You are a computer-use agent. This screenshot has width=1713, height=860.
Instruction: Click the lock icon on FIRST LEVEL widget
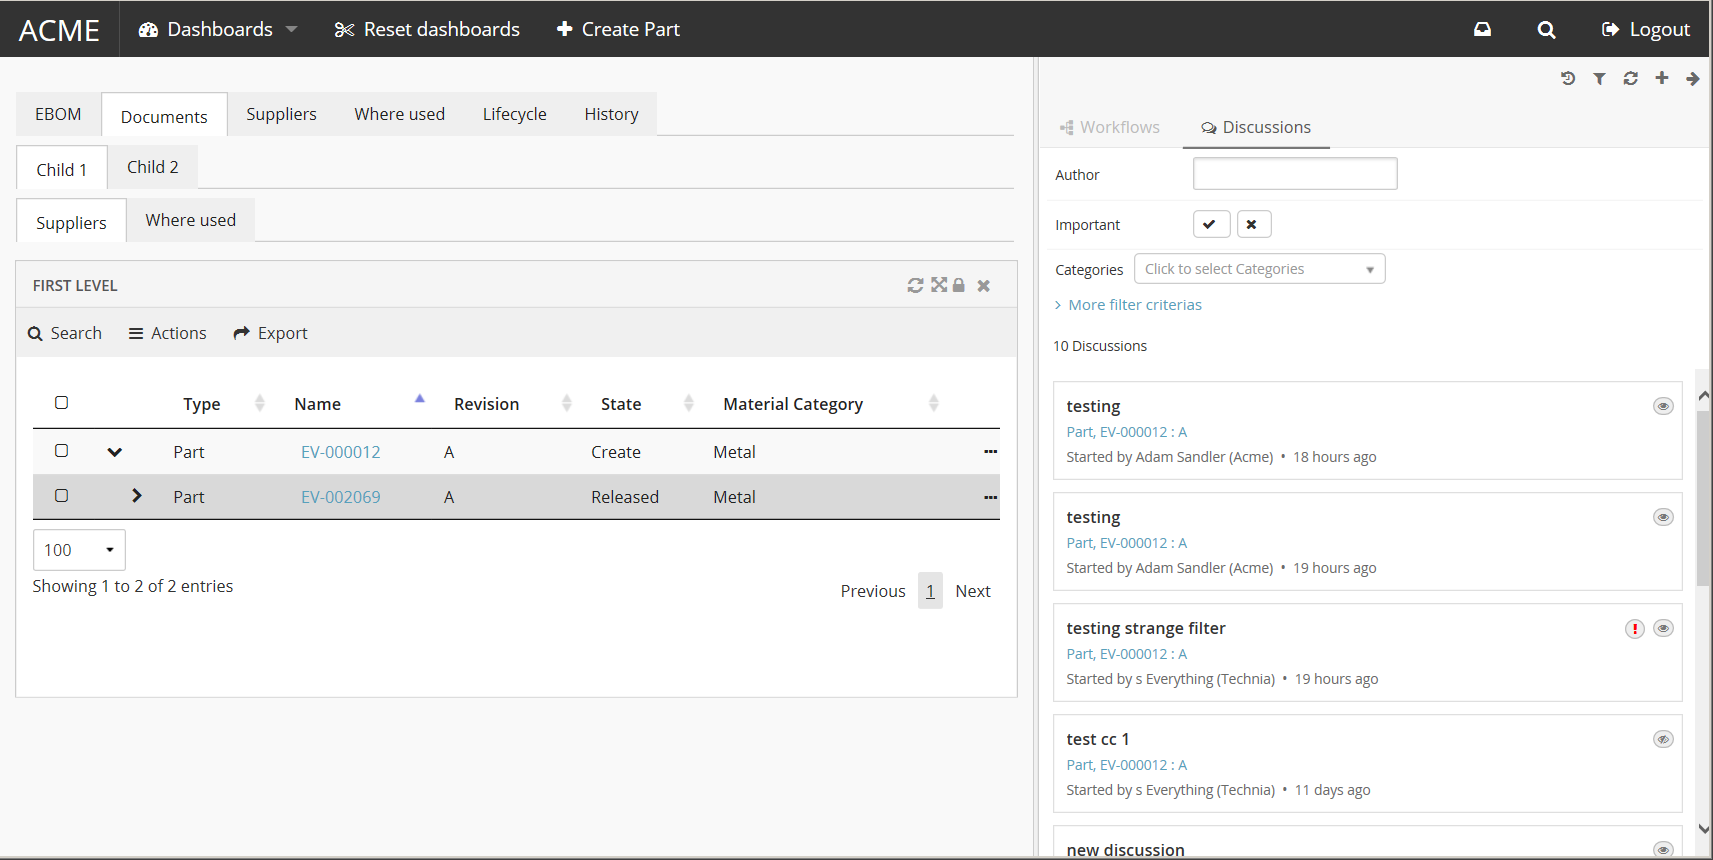(x=959, y=285)
